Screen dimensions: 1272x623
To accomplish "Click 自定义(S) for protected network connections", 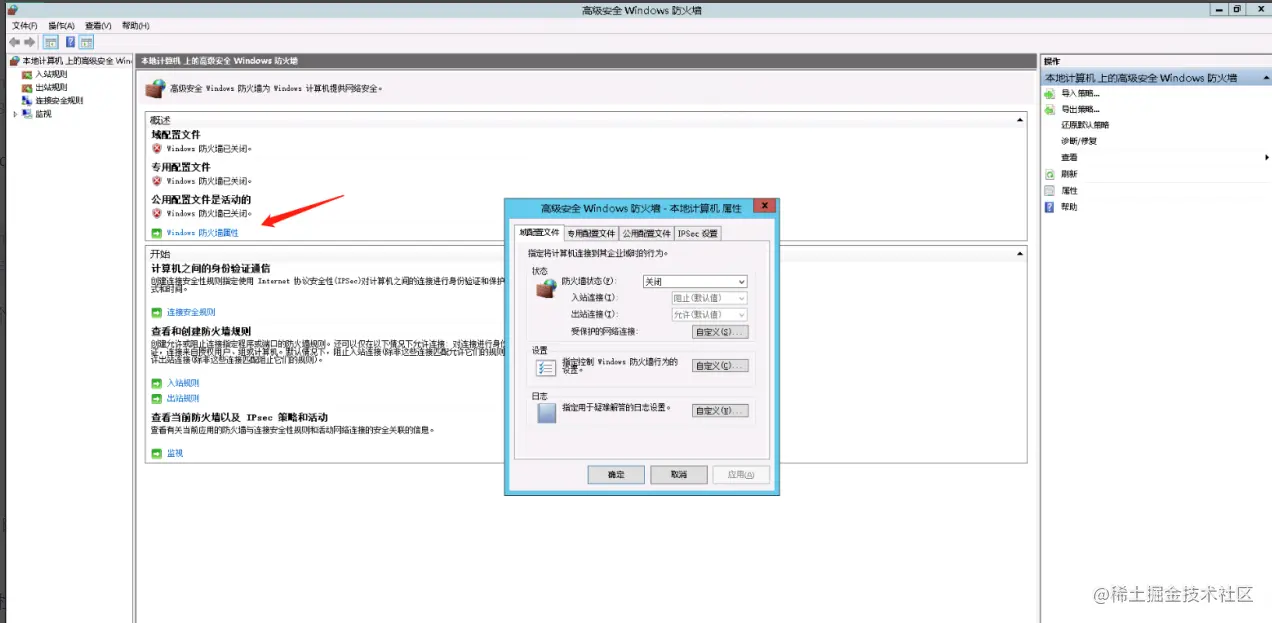I will (720, 331).
